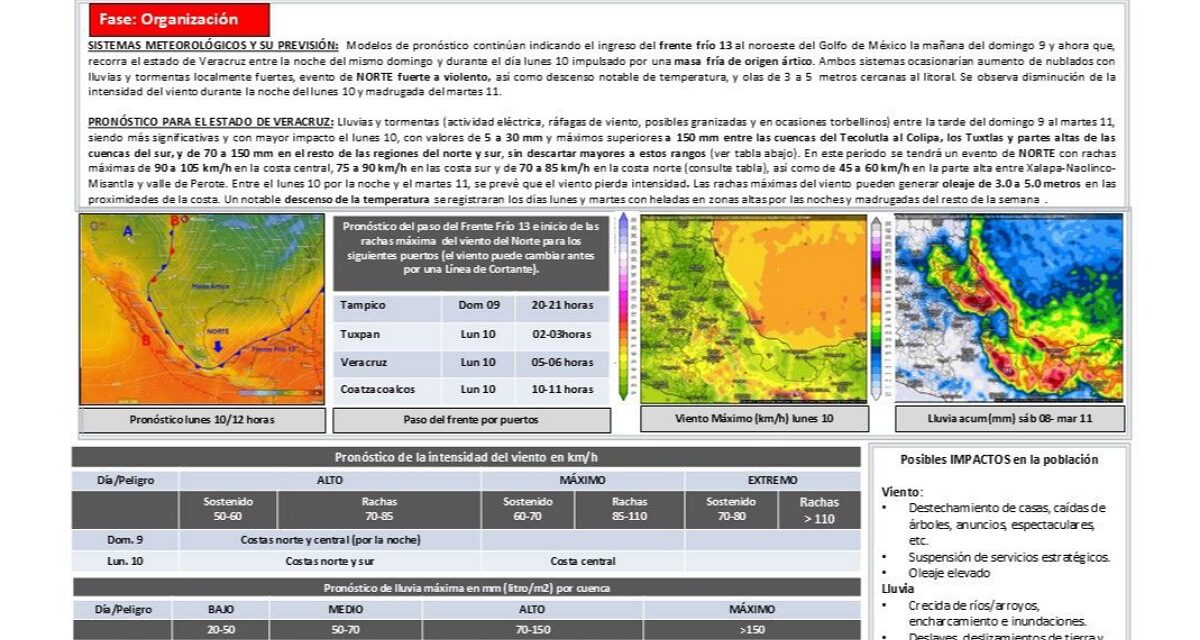The image size is (1200, 640).
Task: Collapse the Posibles IMPACTOS en la población panel
Action: tap(1000, 462)
